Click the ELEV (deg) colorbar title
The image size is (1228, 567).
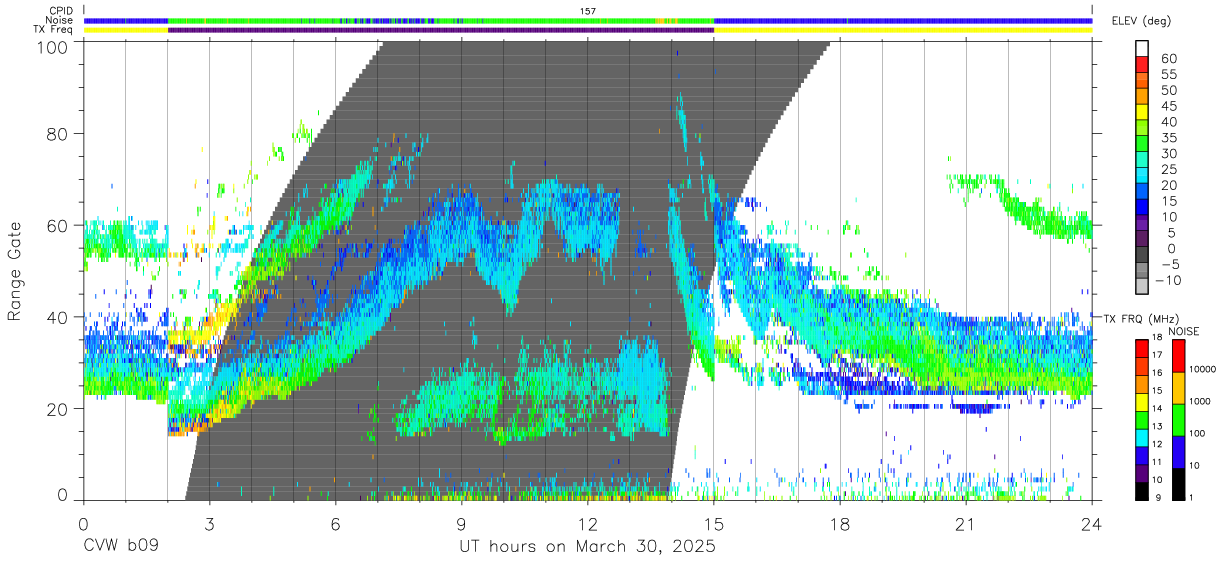pyautogui.click(x=1143, y=21)
